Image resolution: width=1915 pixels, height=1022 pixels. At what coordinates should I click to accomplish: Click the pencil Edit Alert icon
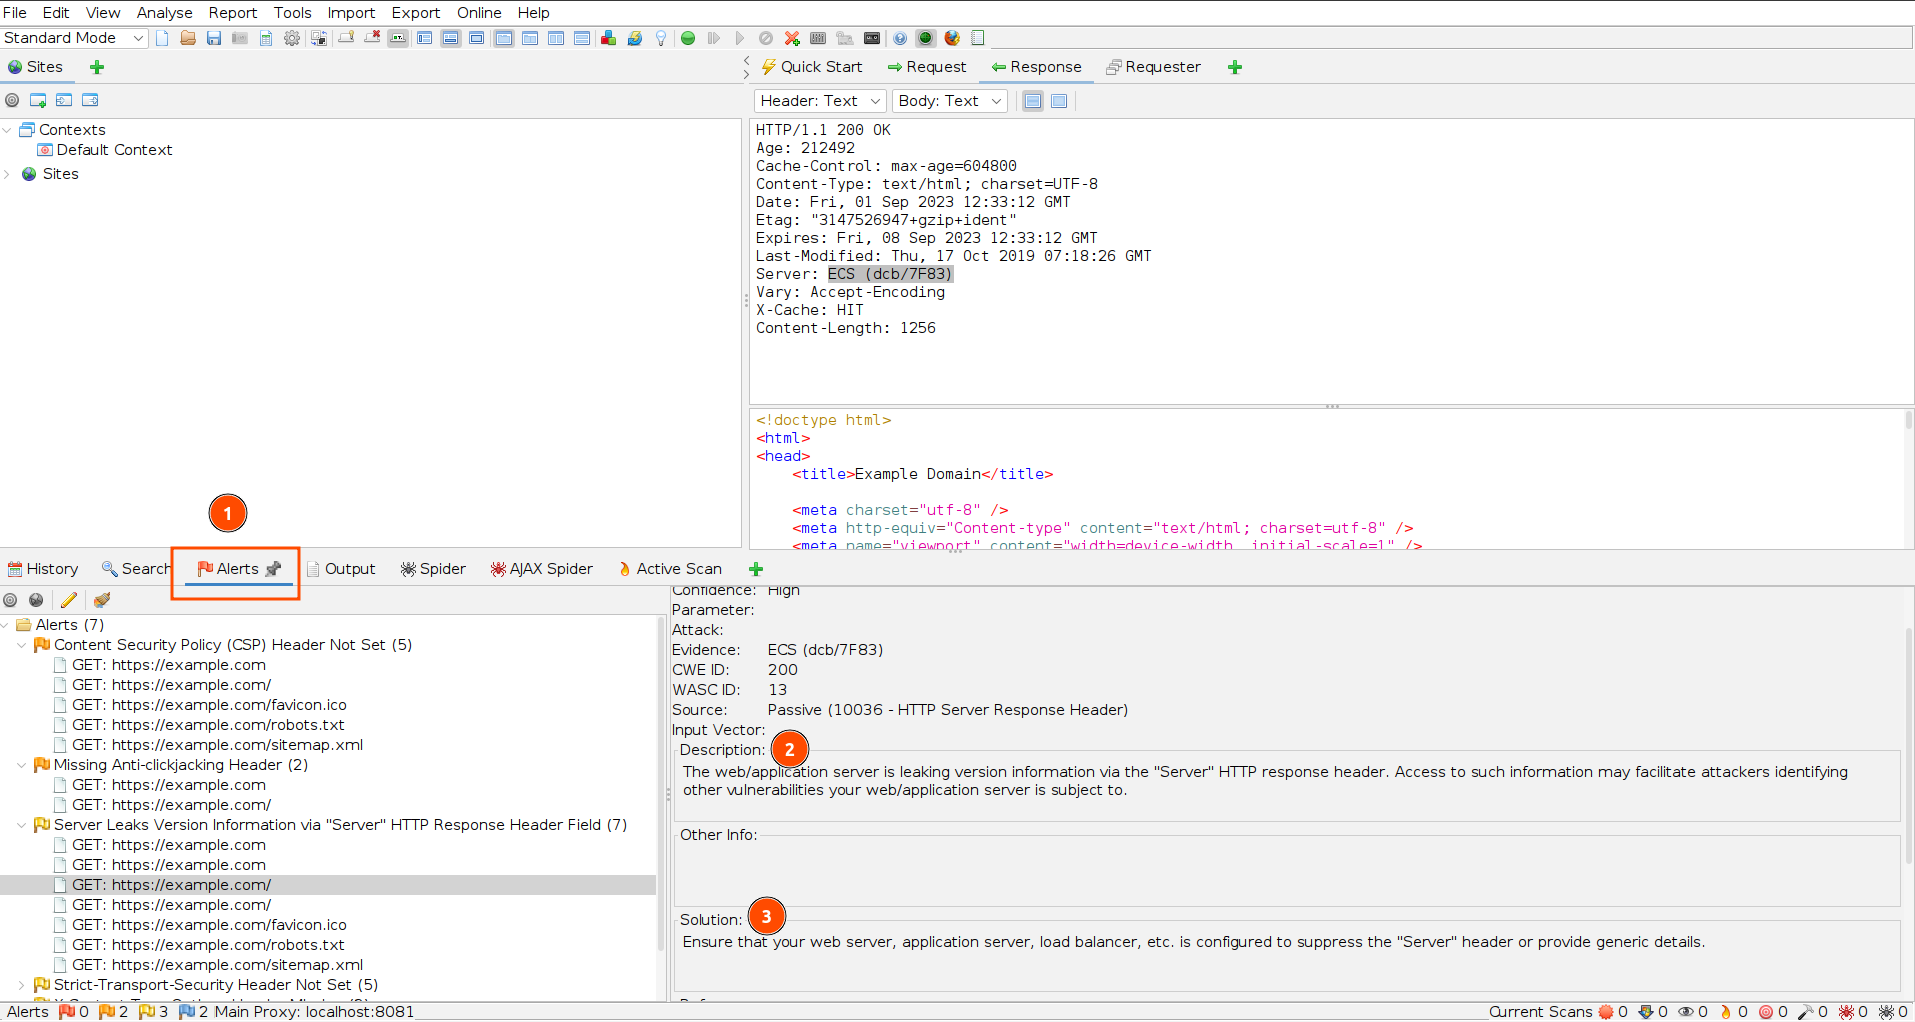click(x=69, y=600)
